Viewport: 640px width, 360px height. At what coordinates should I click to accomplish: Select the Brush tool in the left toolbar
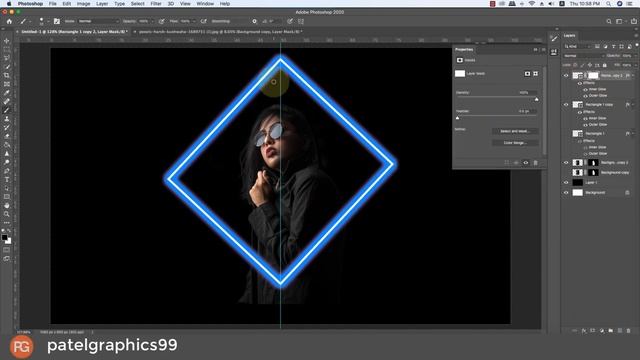(7, 110)
